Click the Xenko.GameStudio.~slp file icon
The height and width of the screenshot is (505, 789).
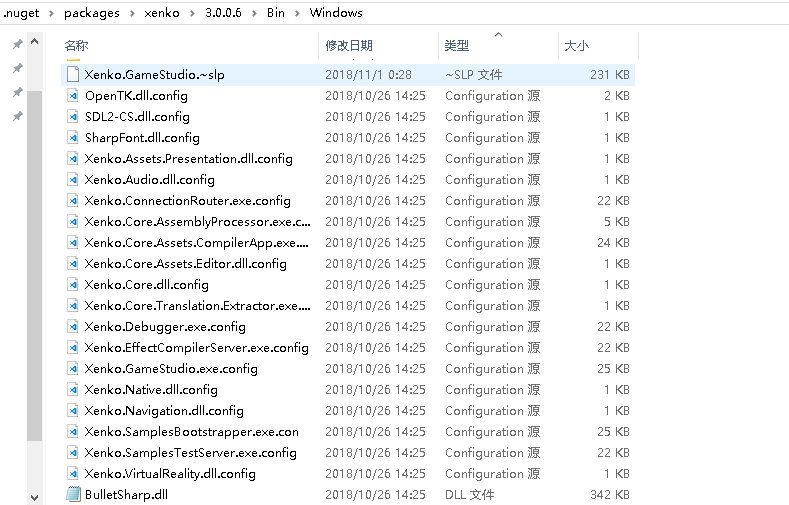point(73,74)
